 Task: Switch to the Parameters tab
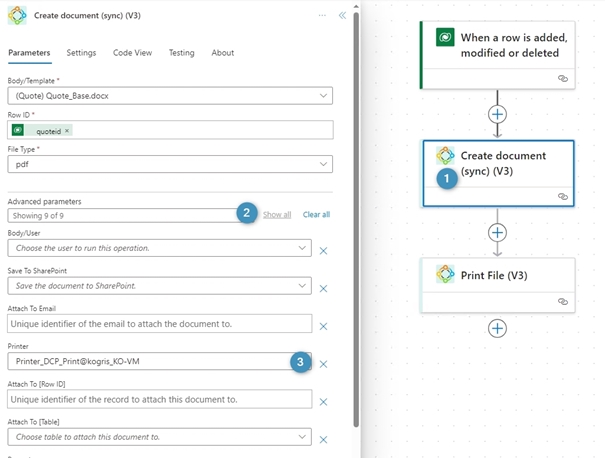click(x=29, y=53)
